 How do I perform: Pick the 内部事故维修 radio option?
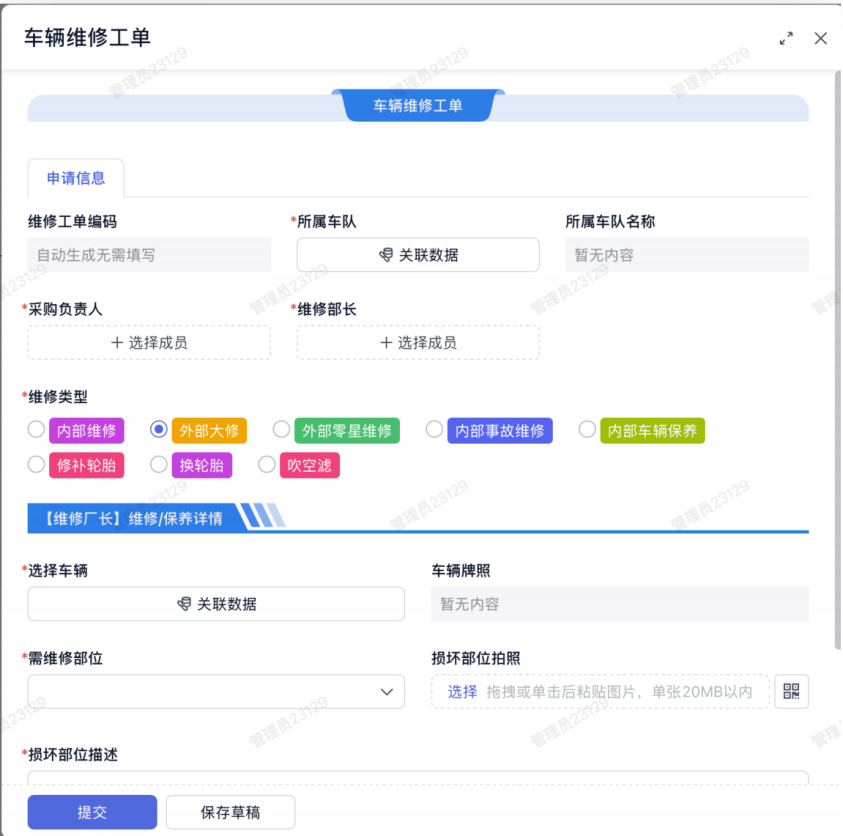coord(434,430)
